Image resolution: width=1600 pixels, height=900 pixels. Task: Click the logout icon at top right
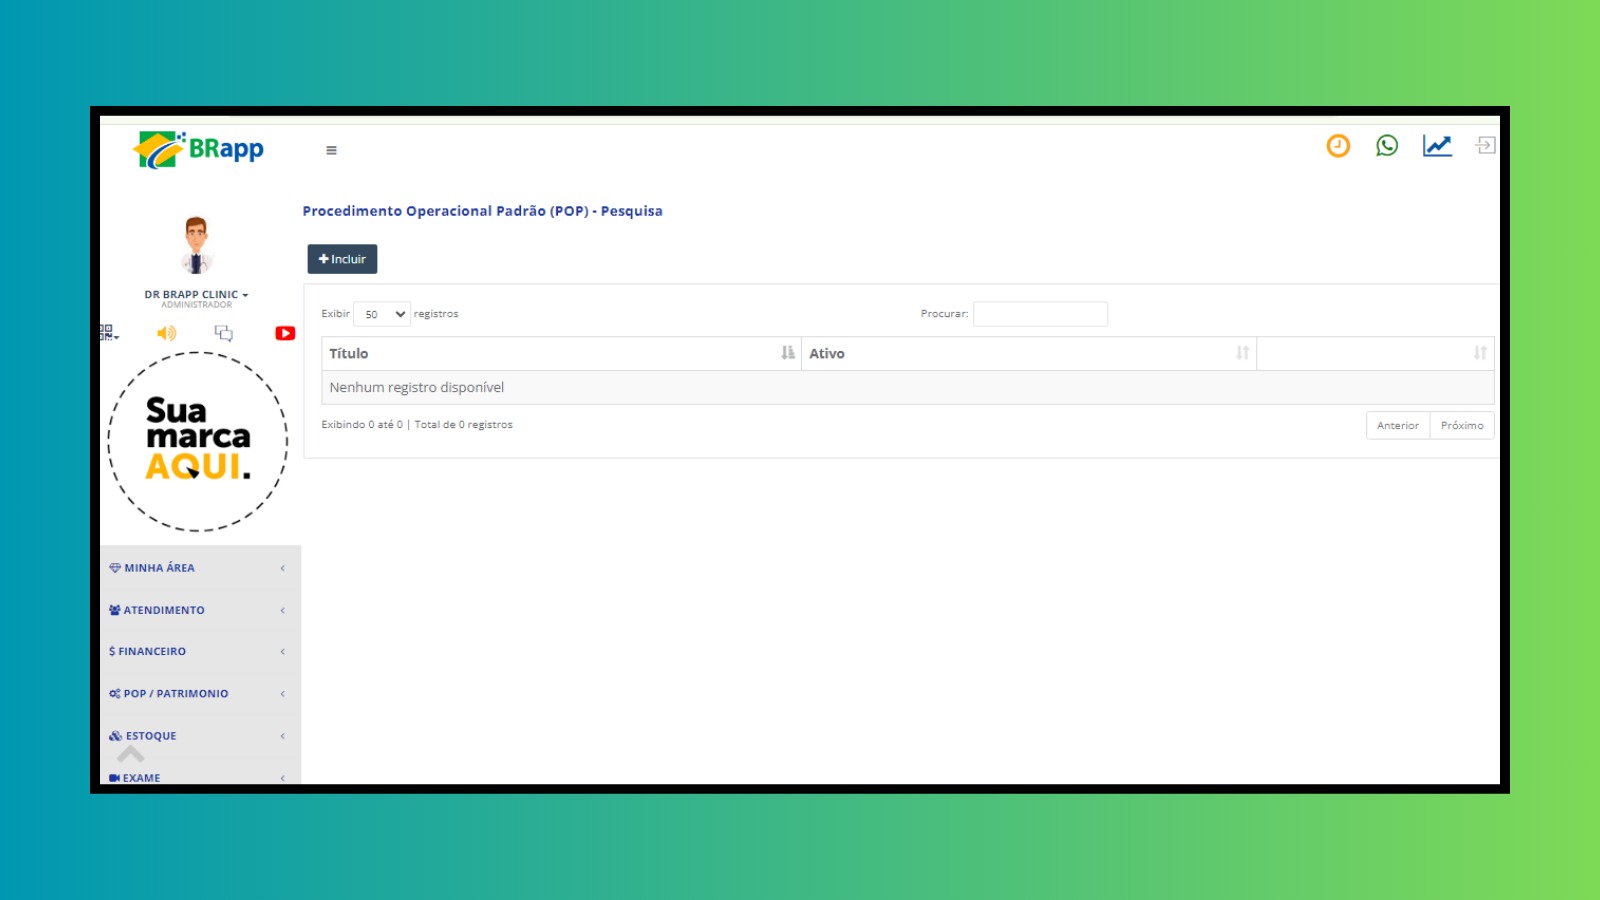pyautogui.click(x=1485, y=146)
